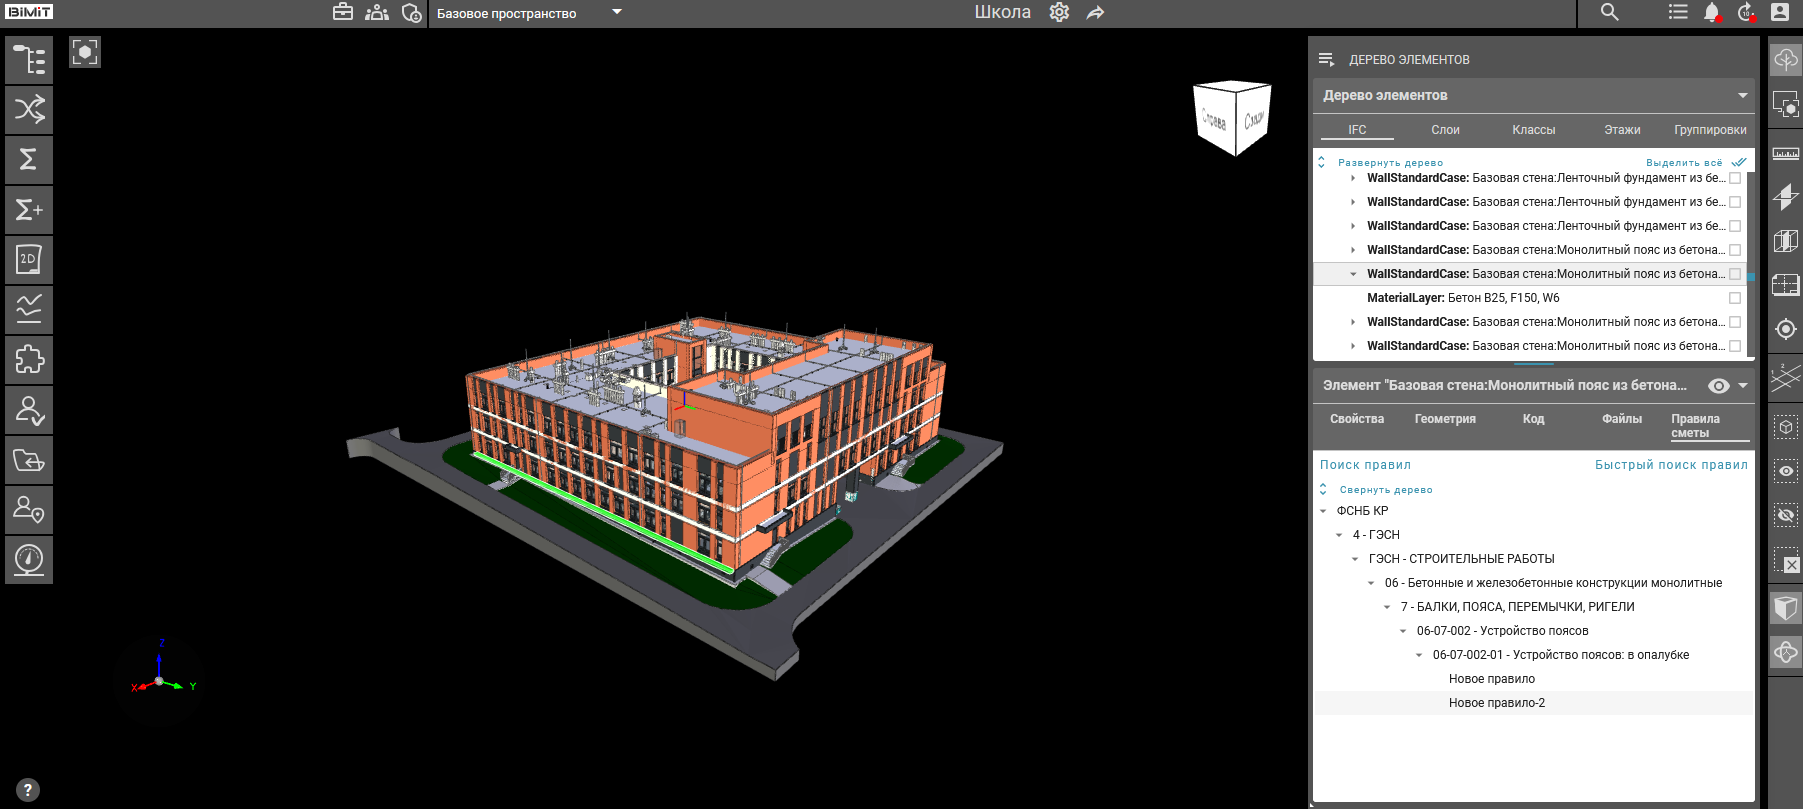1803x809 pixels.
Task: Click the 3D view orientation cube
Action: [x=1232, y=118]
